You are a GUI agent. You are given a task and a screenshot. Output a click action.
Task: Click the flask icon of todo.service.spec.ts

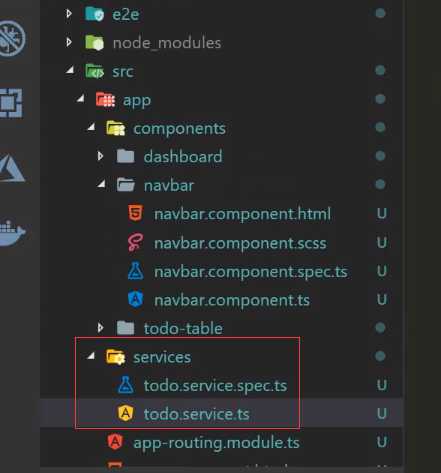[x=126, y=385]
